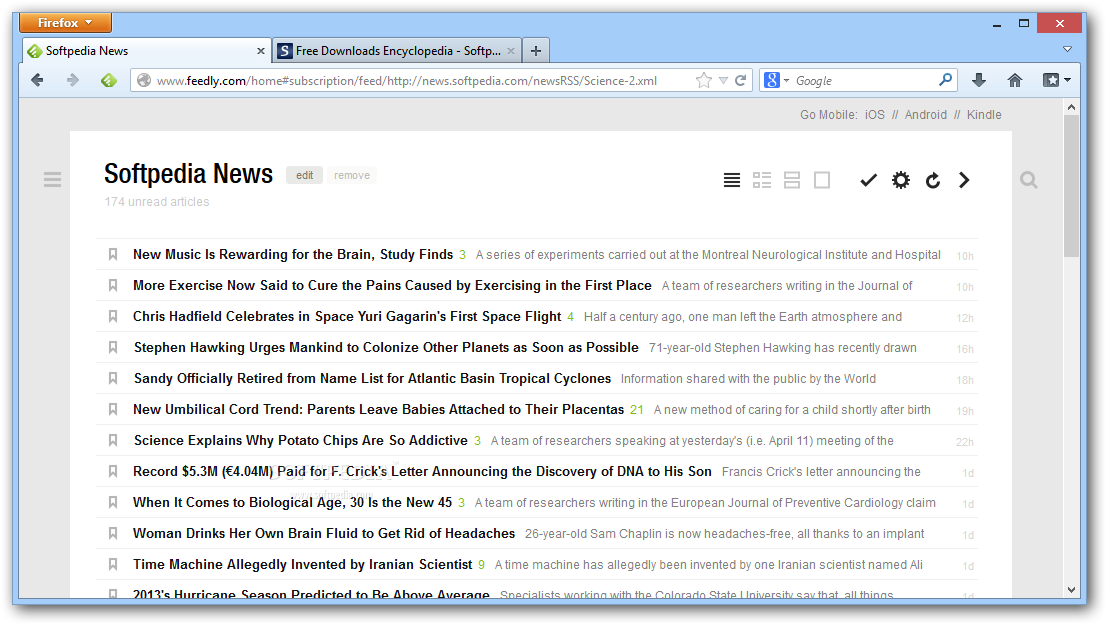Click the edit feed button

tap(304, 175)
